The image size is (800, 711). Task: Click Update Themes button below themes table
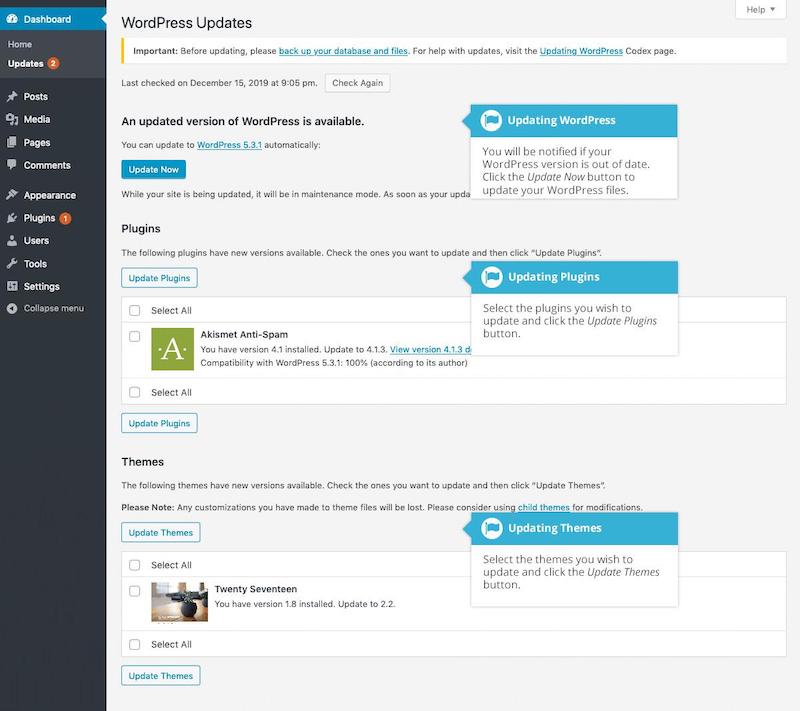pos(161,676)
